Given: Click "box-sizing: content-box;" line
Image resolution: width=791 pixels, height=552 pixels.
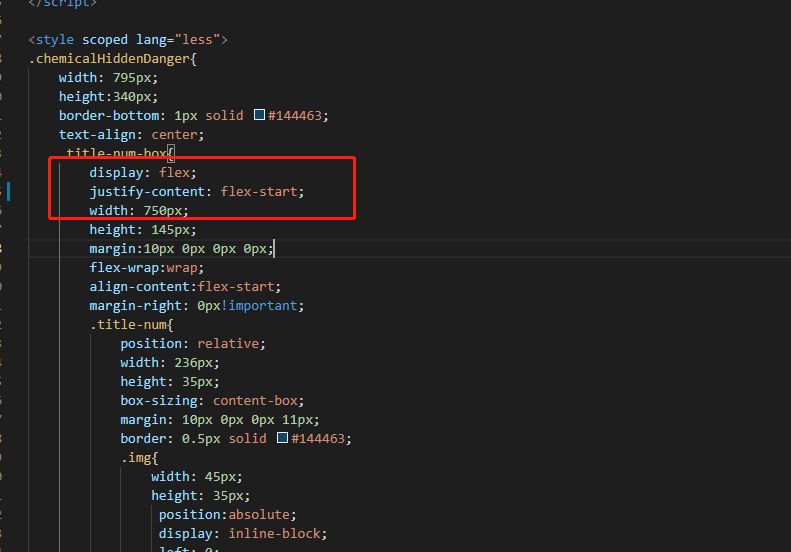Looking at the screenshot, I should [212, 401].
